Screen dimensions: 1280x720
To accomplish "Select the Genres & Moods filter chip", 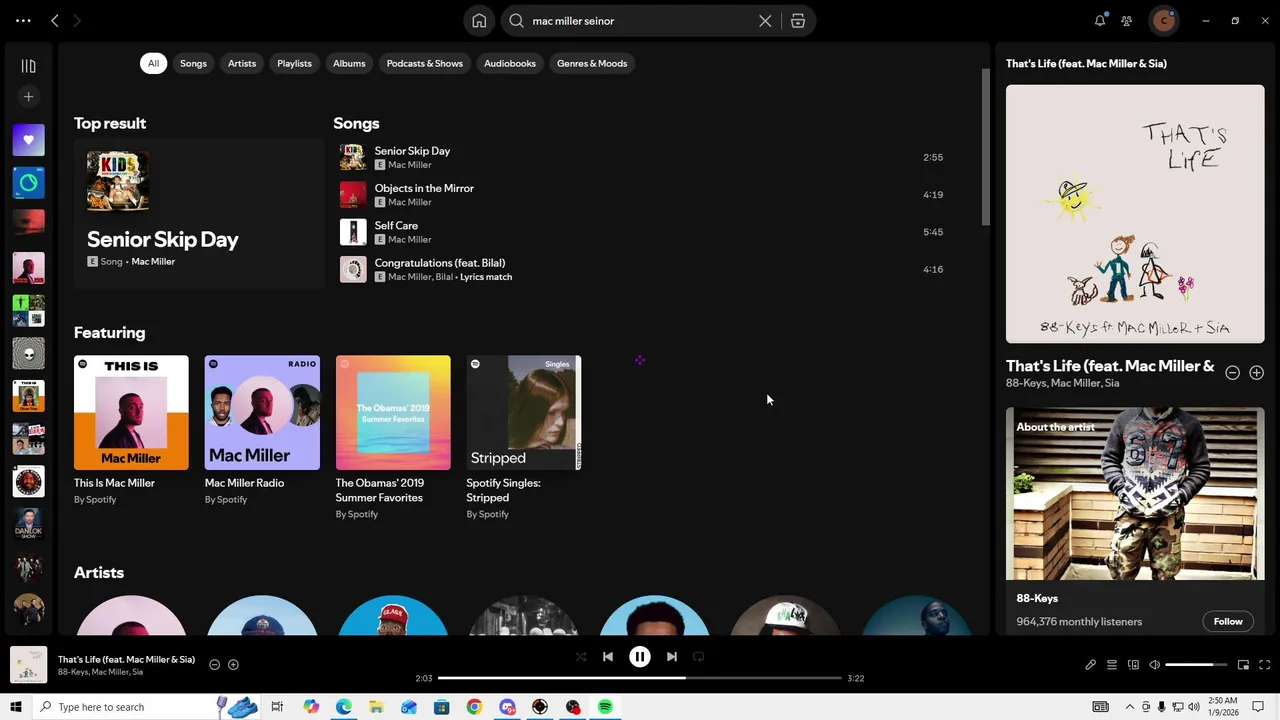I will point(592,63).
